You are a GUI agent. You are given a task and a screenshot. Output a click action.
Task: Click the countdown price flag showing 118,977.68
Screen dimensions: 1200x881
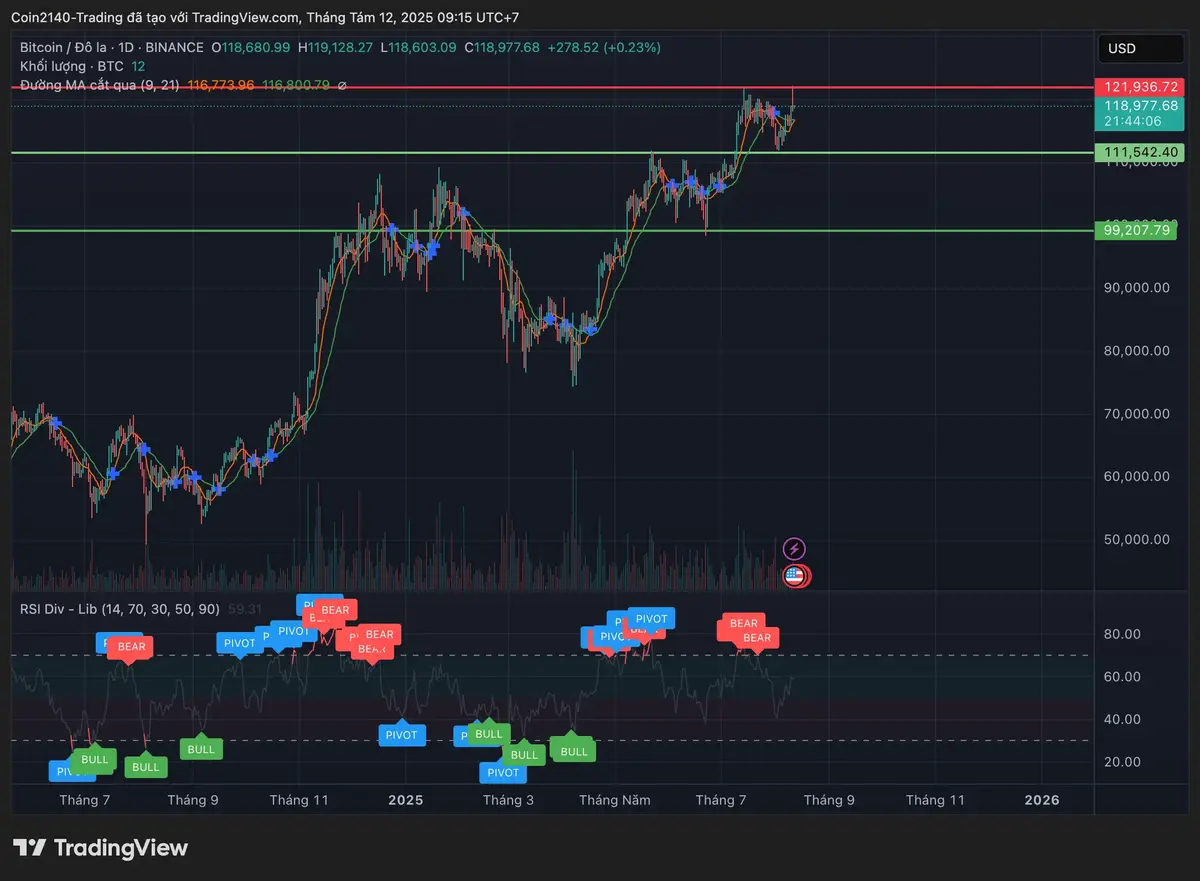pos(1140,110)
